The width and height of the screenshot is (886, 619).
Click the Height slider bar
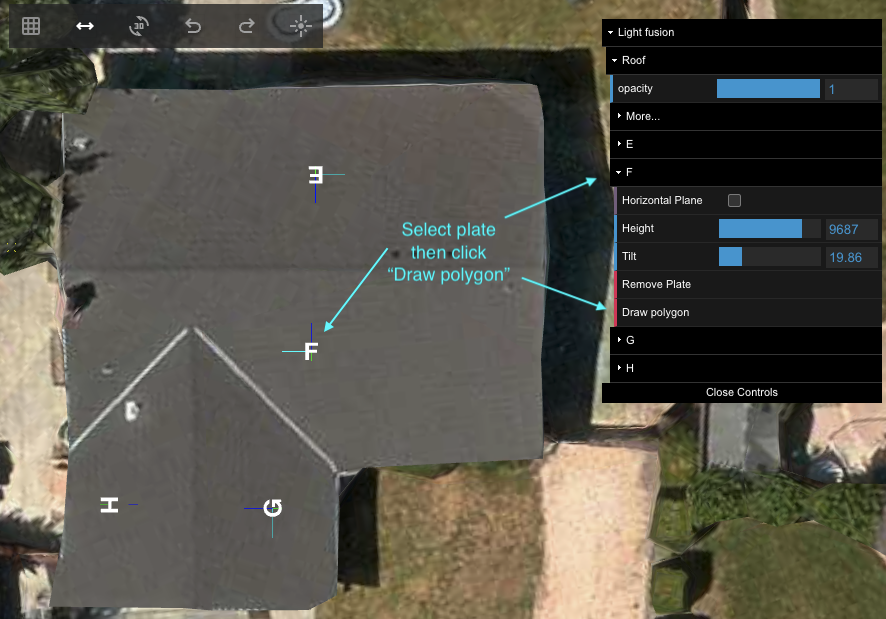tap(769, 229)
